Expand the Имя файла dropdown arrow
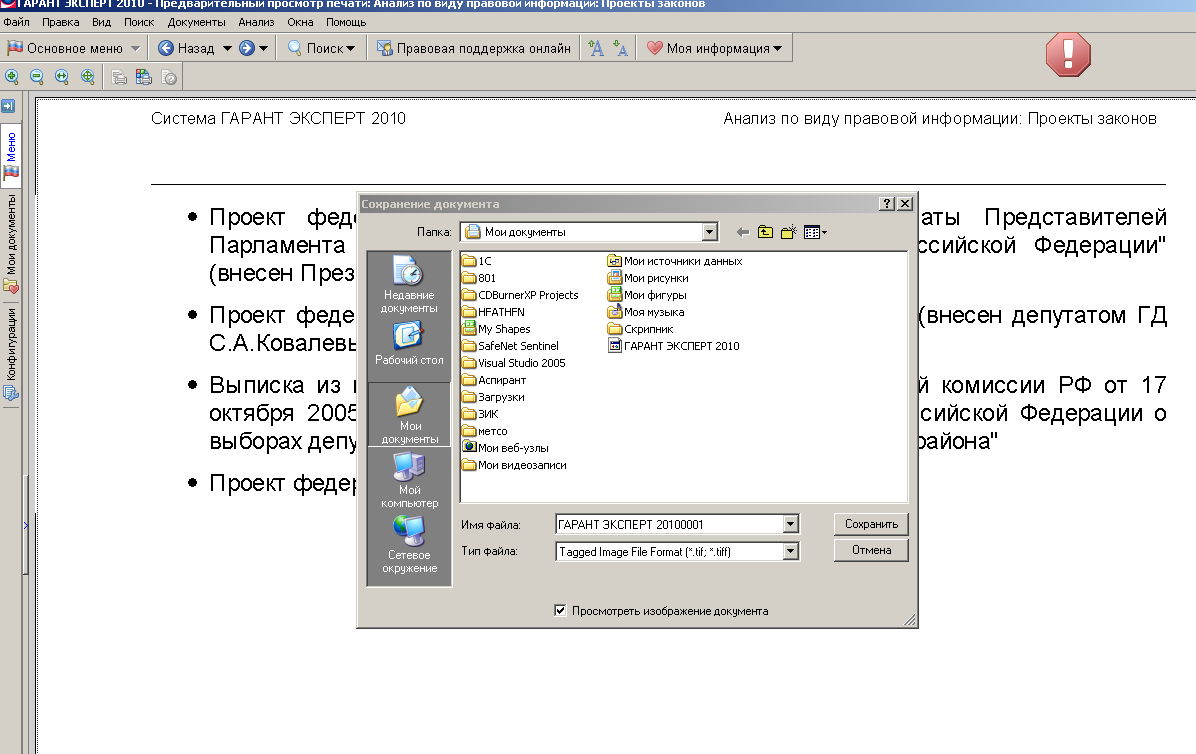The height and width of the screenshot is (754, 1196). pyautogui.click(x=790, y=524)
